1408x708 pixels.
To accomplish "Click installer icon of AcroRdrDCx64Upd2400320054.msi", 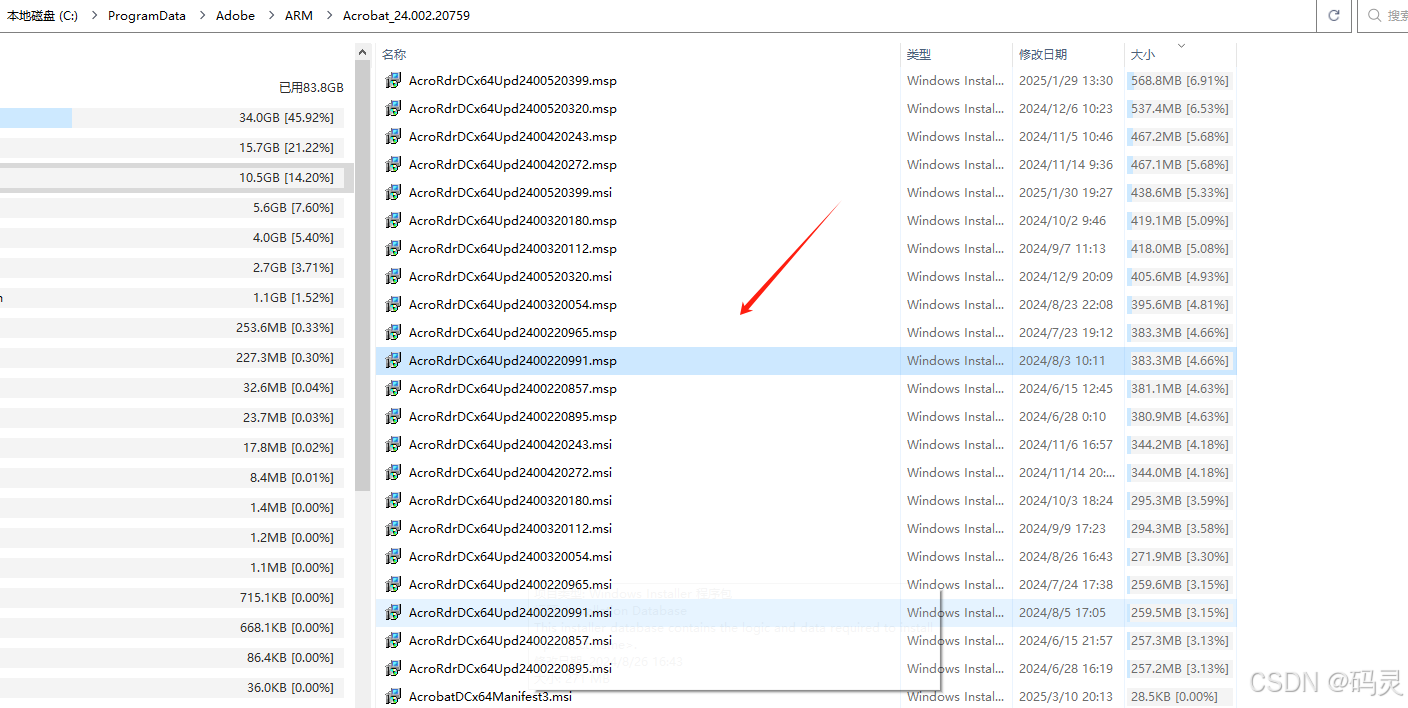I will pos(394,557).
